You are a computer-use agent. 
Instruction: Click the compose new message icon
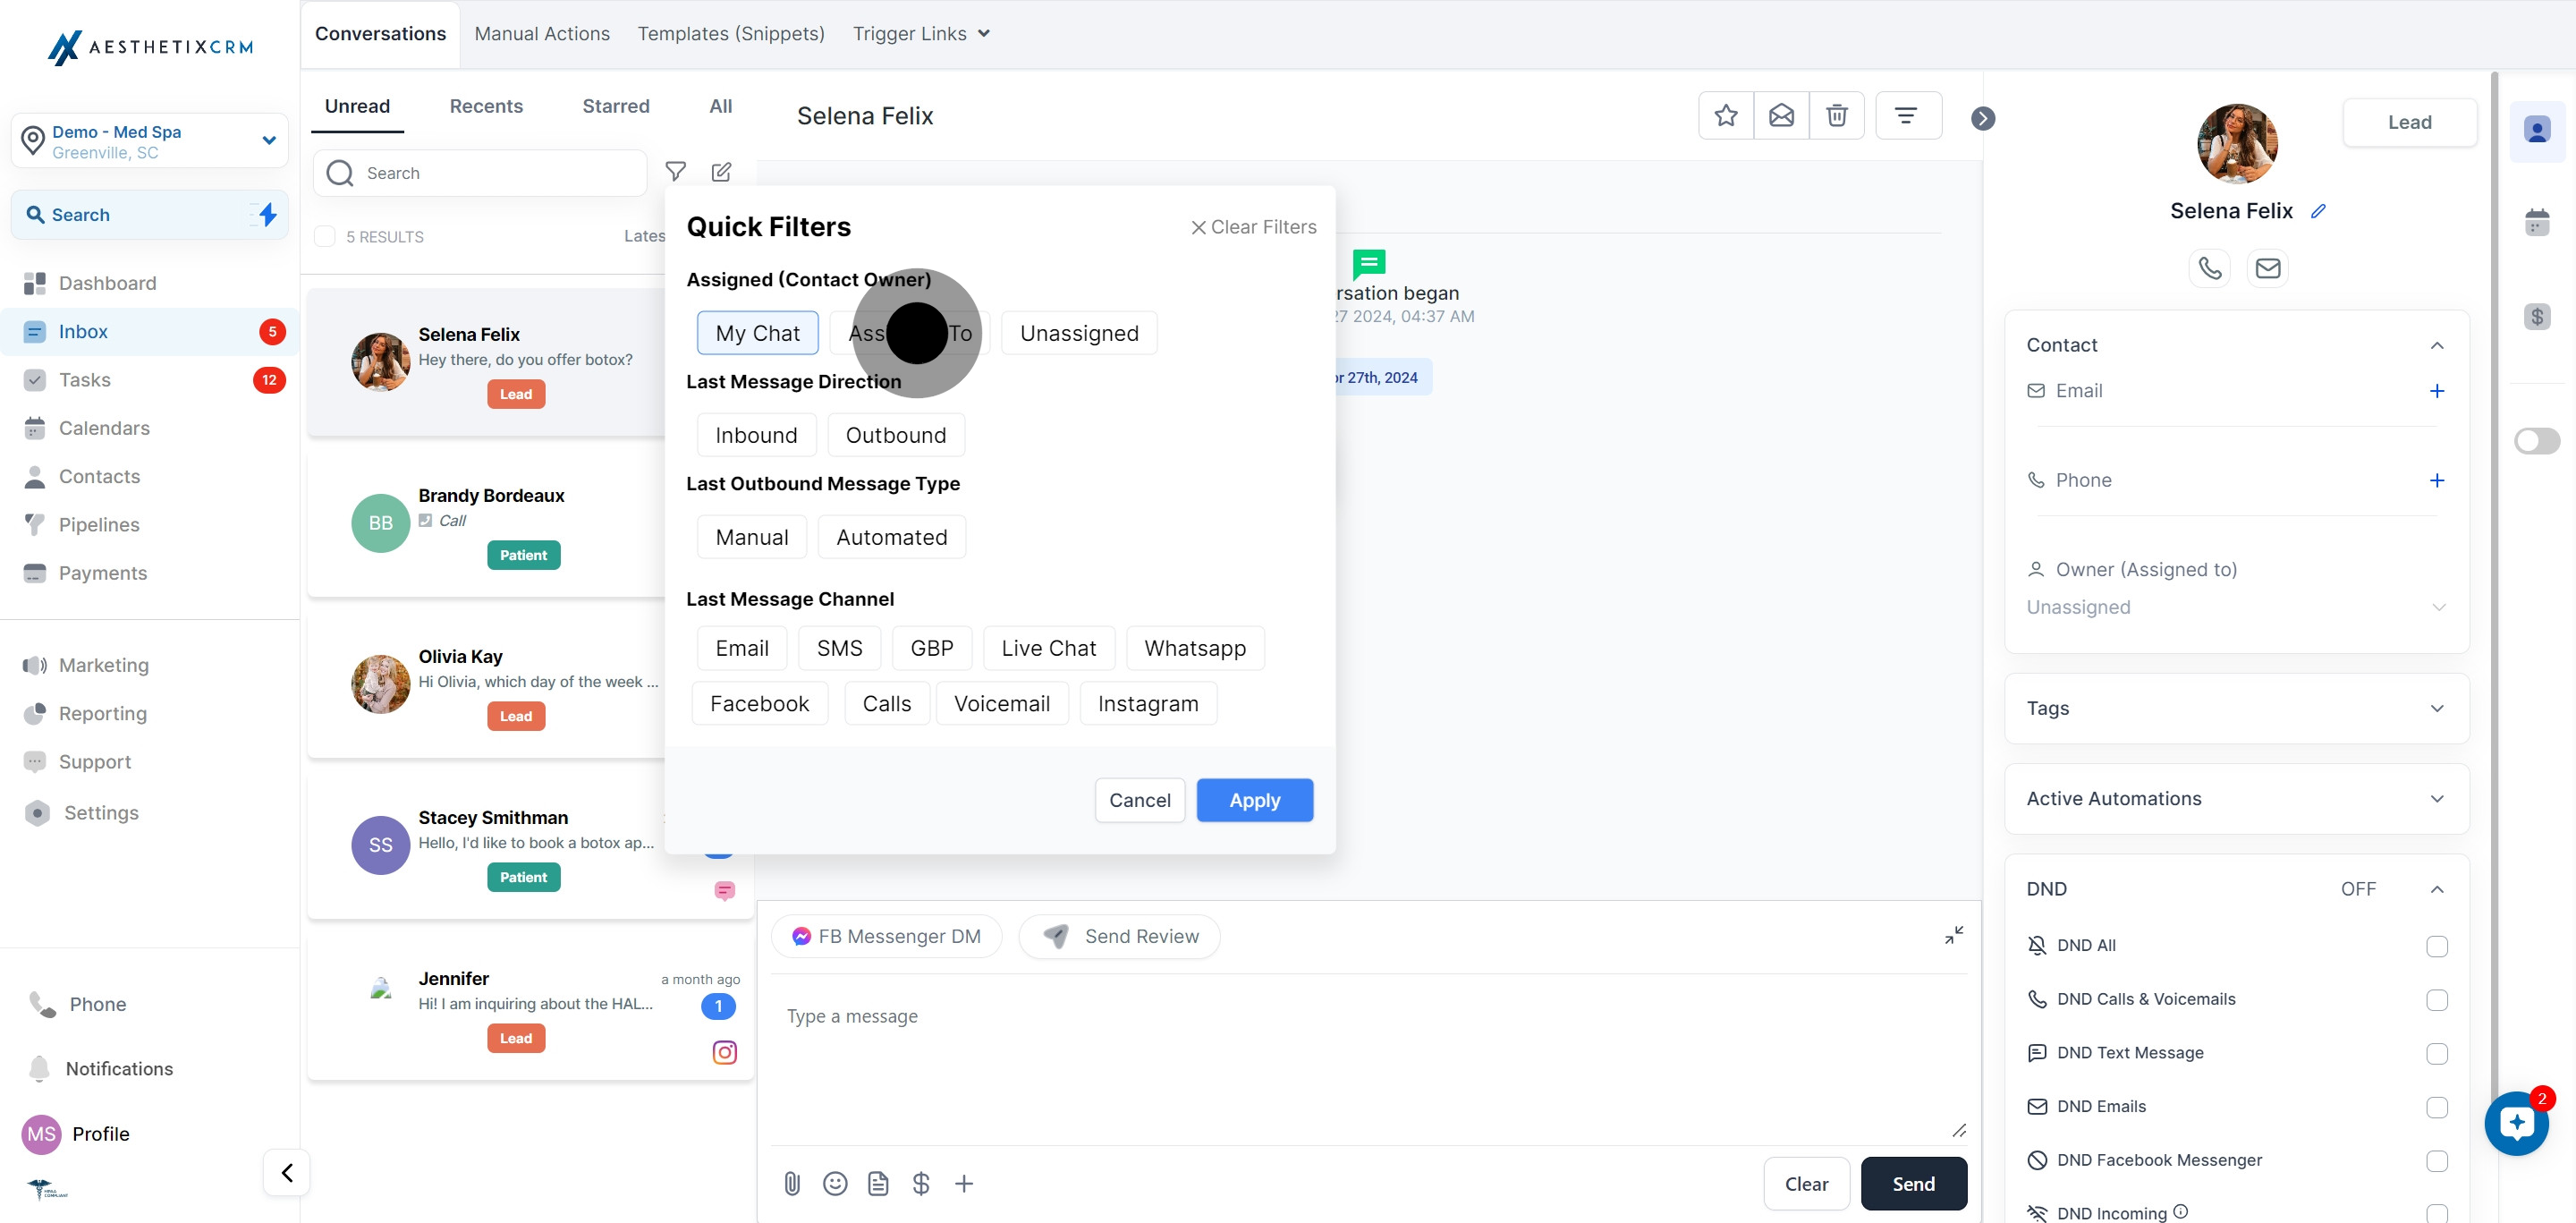[721, 172]
